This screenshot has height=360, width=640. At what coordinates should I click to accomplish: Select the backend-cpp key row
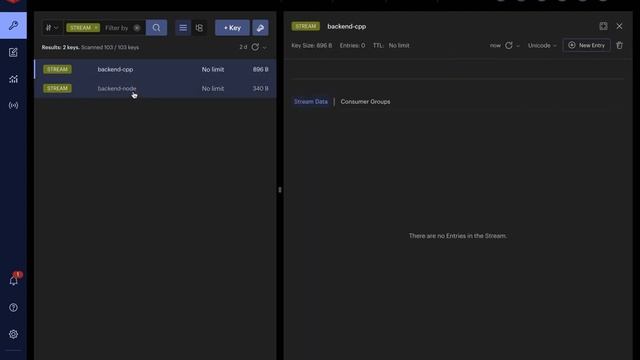tap(155, 69)
